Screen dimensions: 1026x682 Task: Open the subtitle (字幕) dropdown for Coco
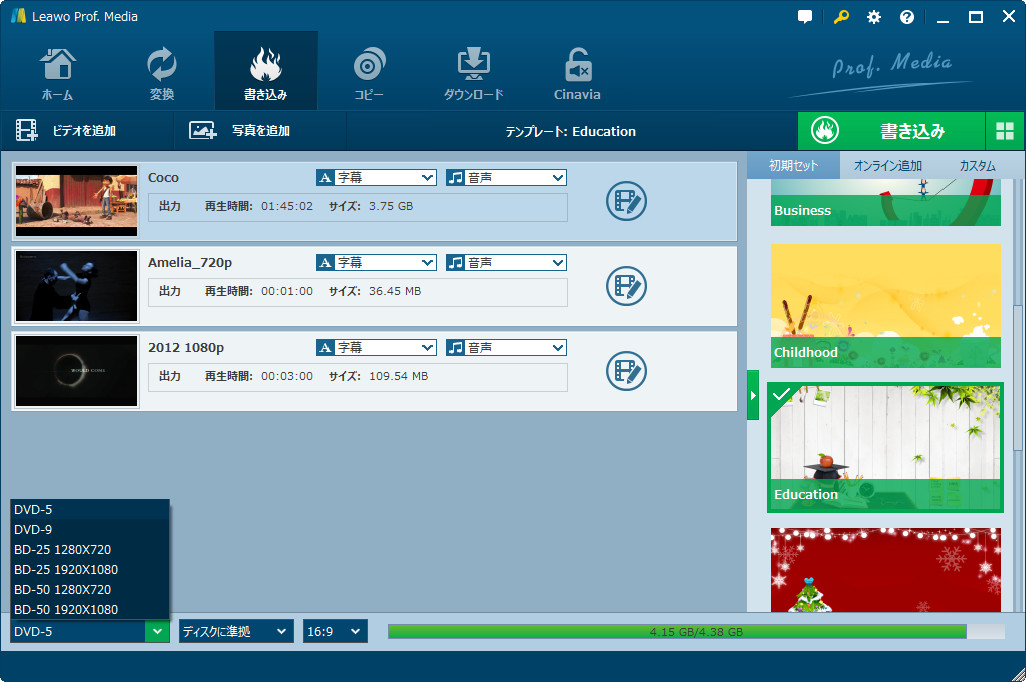(376, 177)
